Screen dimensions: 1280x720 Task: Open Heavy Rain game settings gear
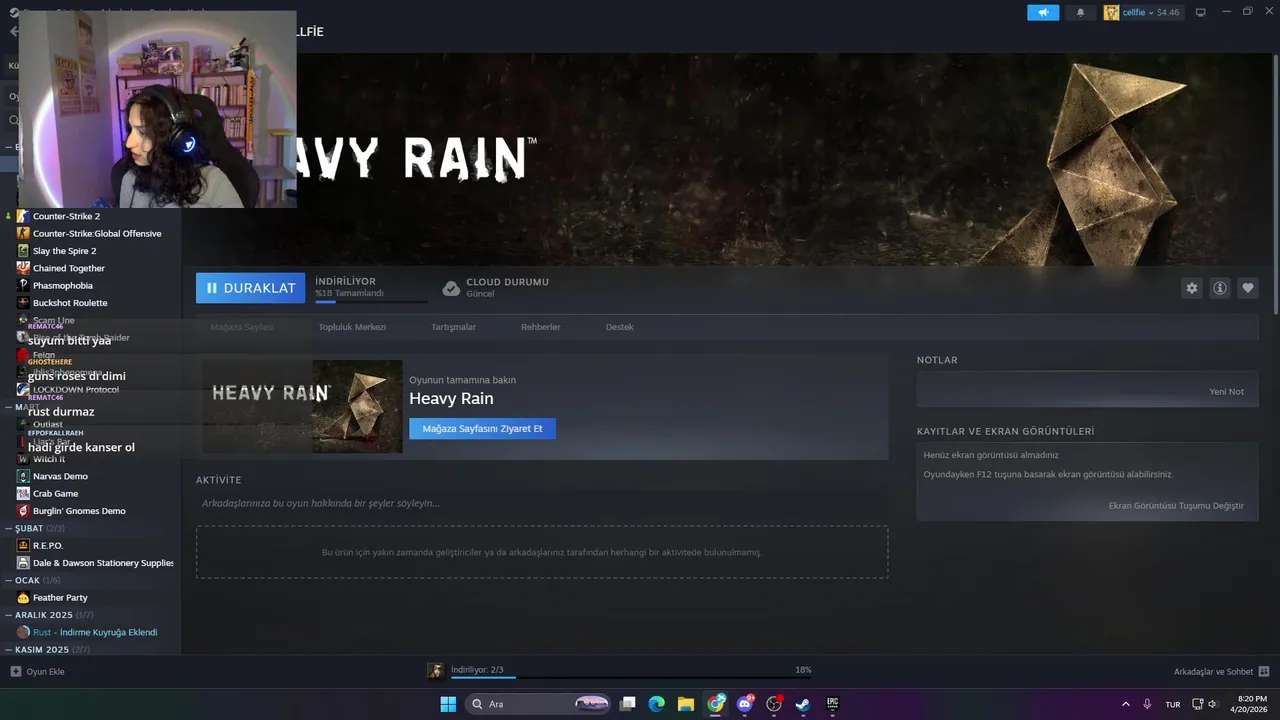(1191, 288)
